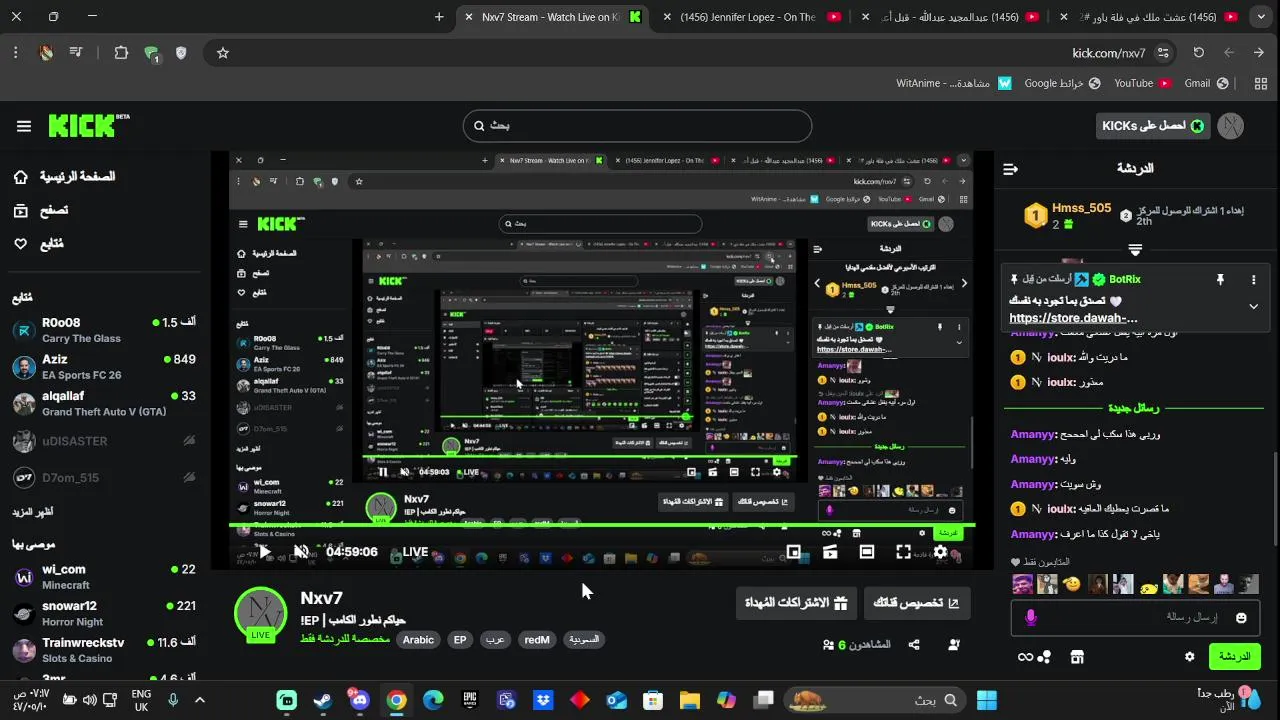Click the KICK beta logo
The width and height of the screenshot is (1280, 720).
coord(88,125)
